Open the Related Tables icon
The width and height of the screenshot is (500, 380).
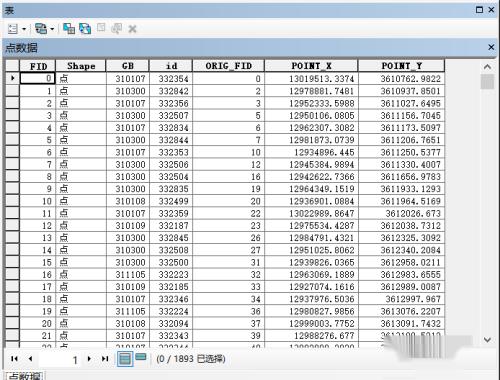[41, 29]
